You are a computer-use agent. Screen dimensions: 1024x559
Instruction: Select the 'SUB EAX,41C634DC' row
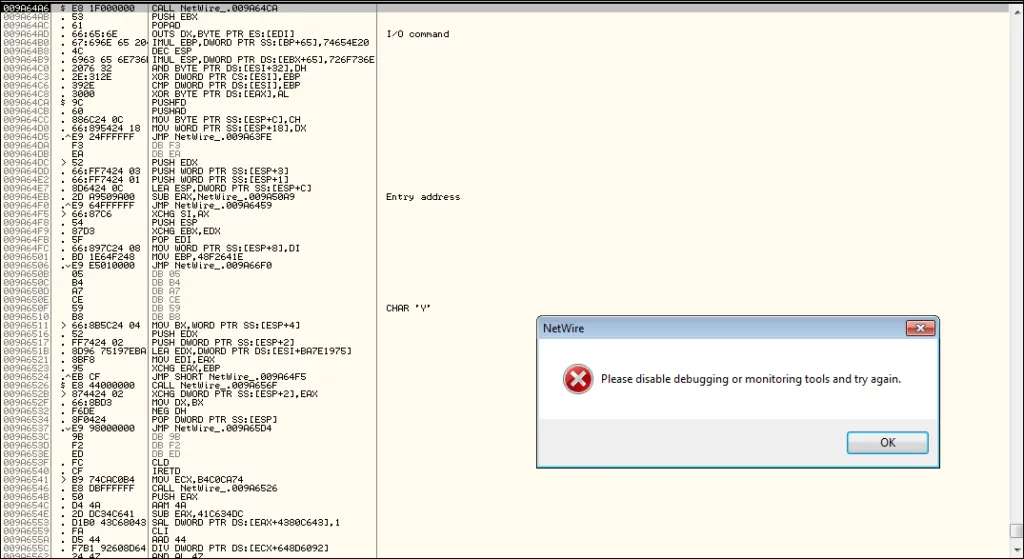click(x=198, y=513)
